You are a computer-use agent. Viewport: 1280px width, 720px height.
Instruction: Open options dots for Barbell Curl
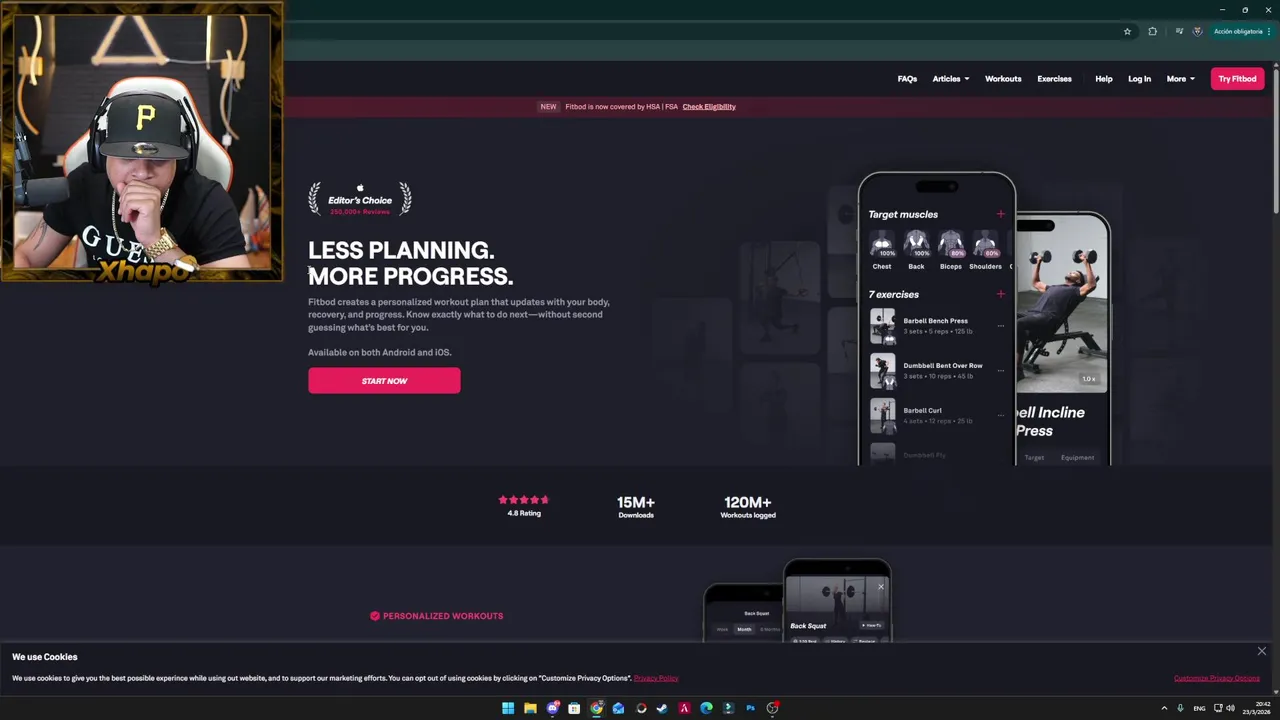pos(1000,415)
